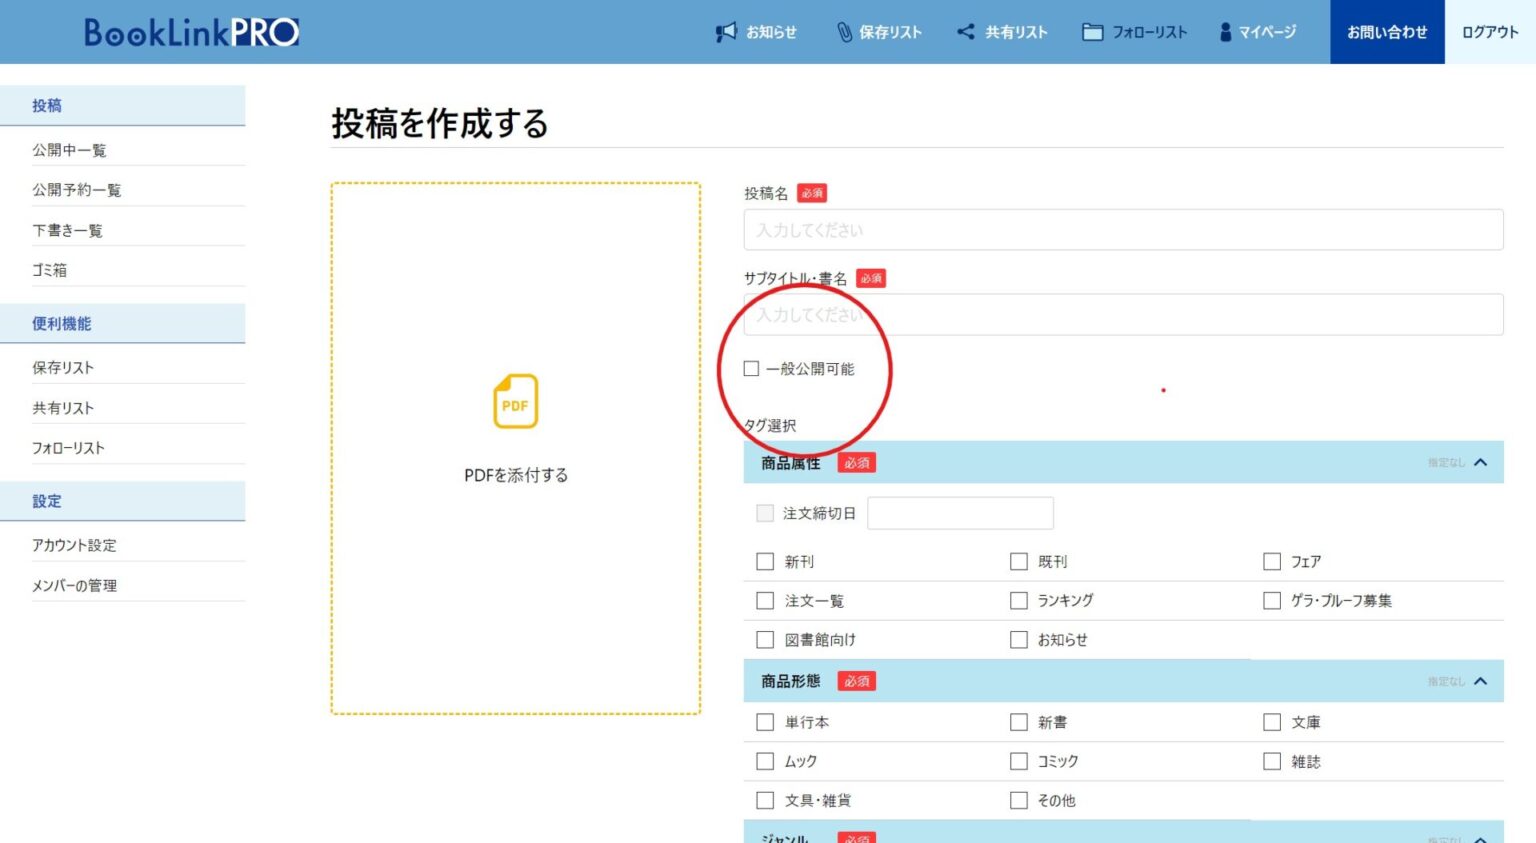Enable the 一般公開可能 checkbox

pos(751,368)
